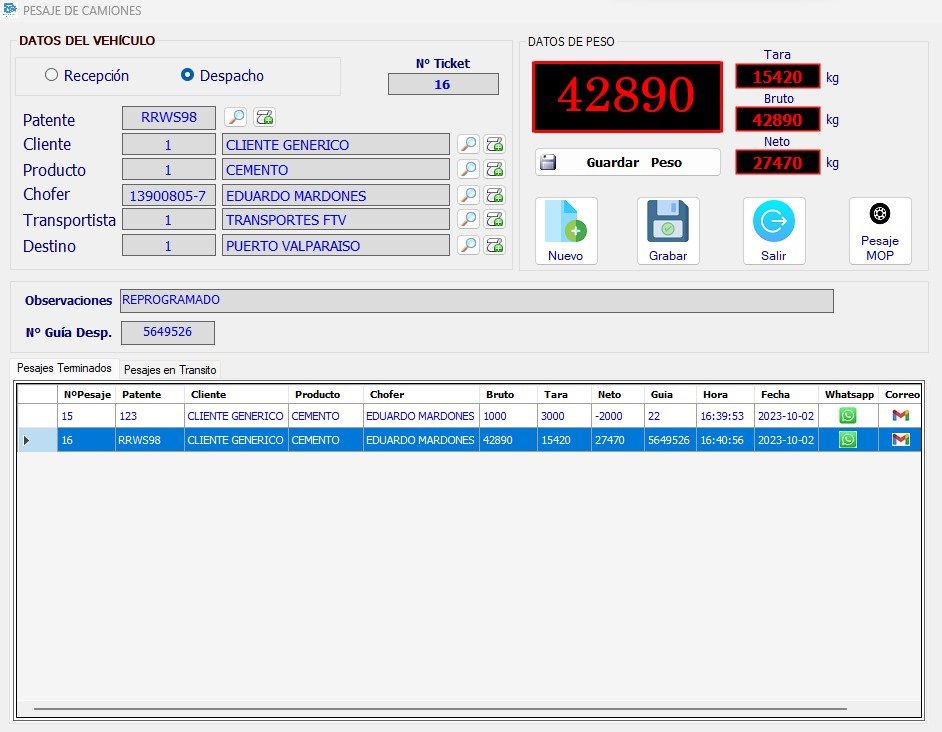Search destination with Destino magnifier icon
The image size is (942, 732).
(468, 245)
